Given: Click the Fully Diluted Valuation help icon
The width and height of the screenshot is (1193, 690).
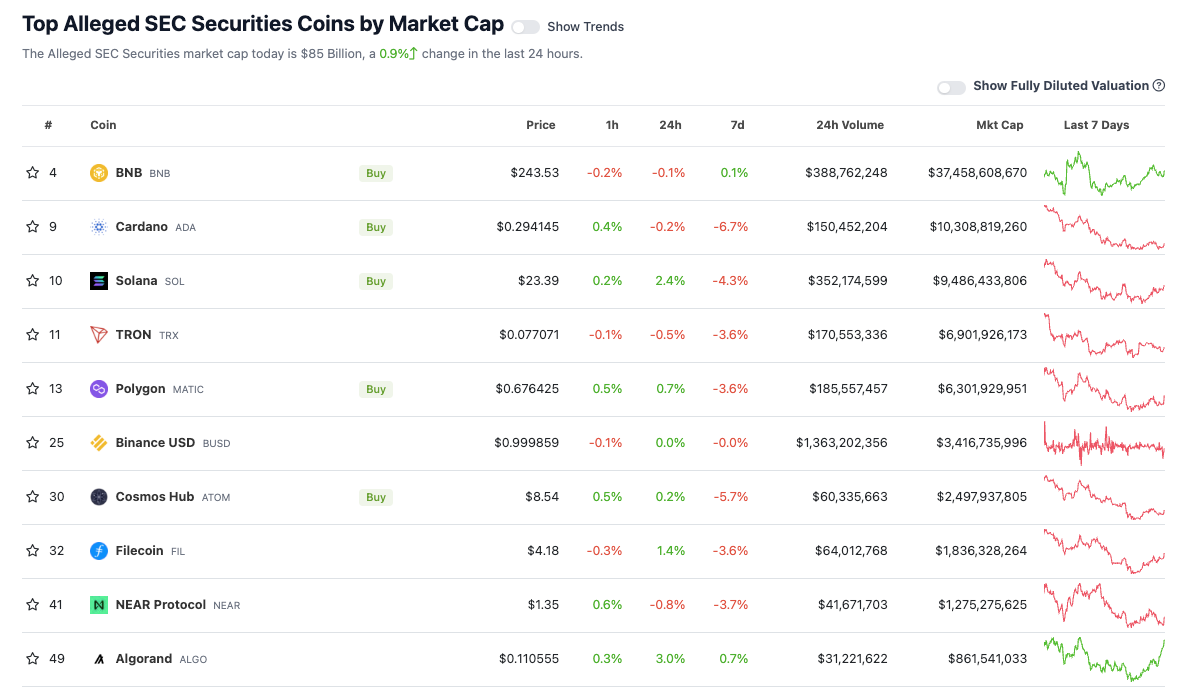Looking at the screenshot, I should (1159, 86).
